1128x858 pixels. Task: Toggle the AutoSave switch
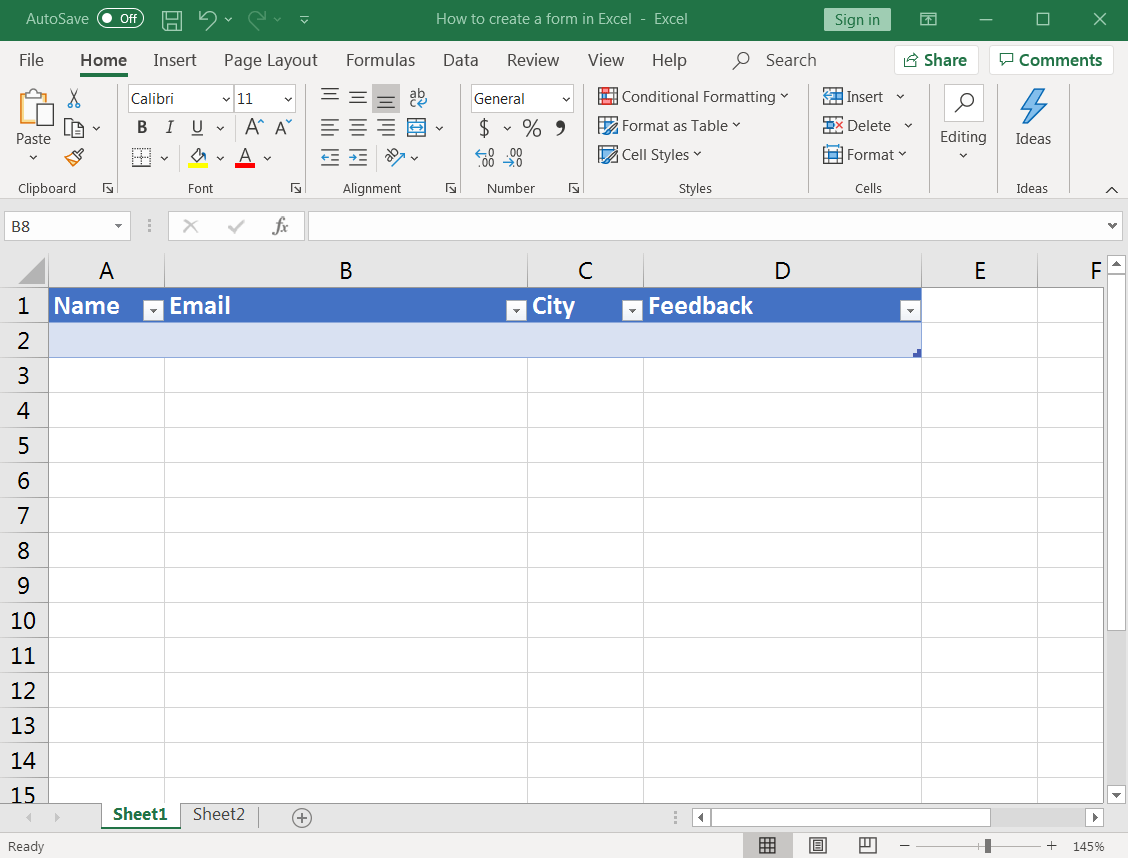pos(120,19)
